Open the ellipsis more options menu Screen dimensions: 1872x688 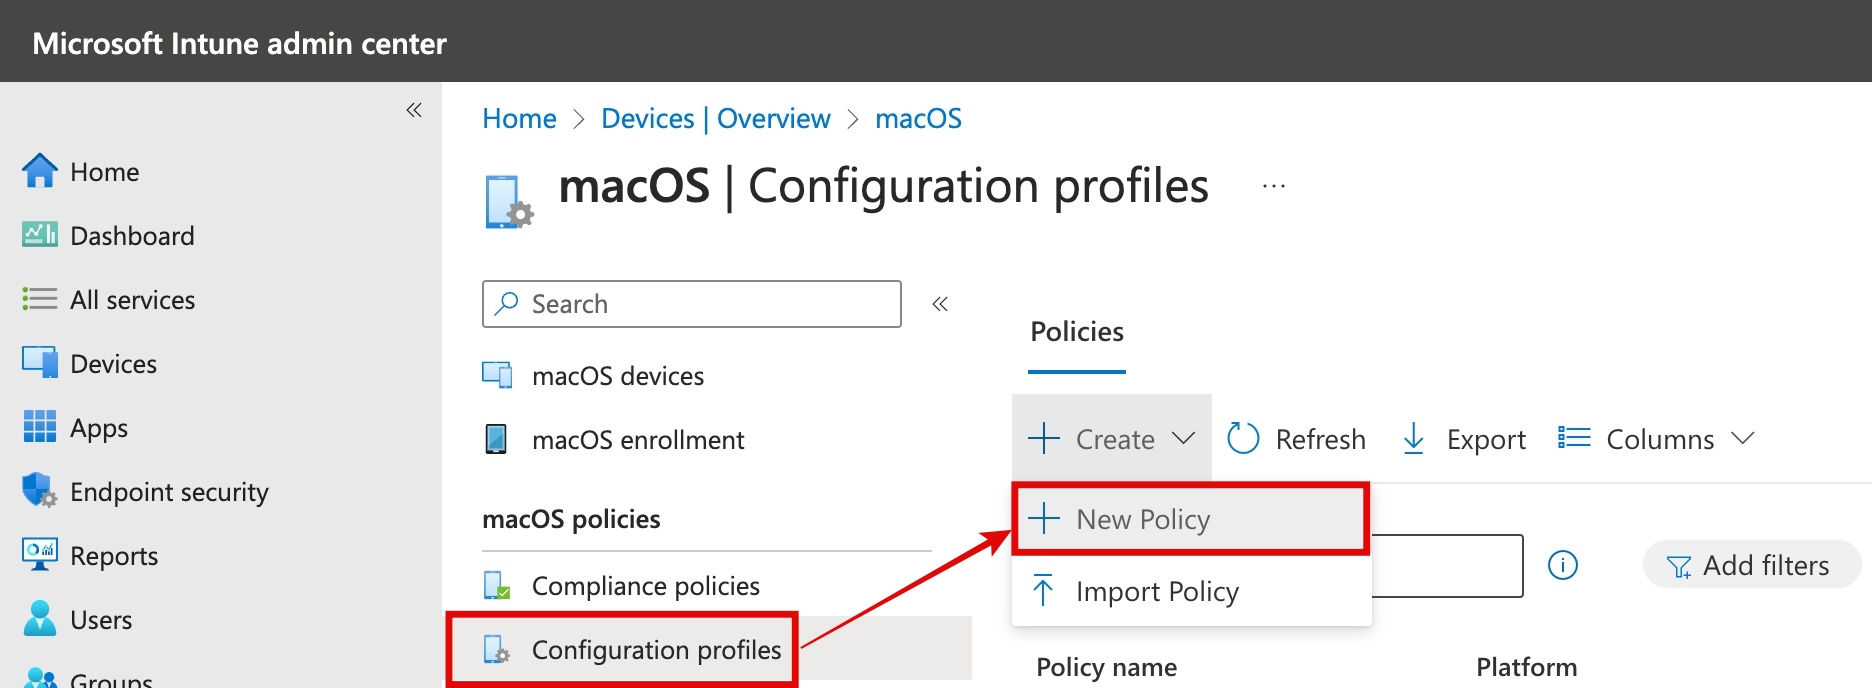point(1274,186)
